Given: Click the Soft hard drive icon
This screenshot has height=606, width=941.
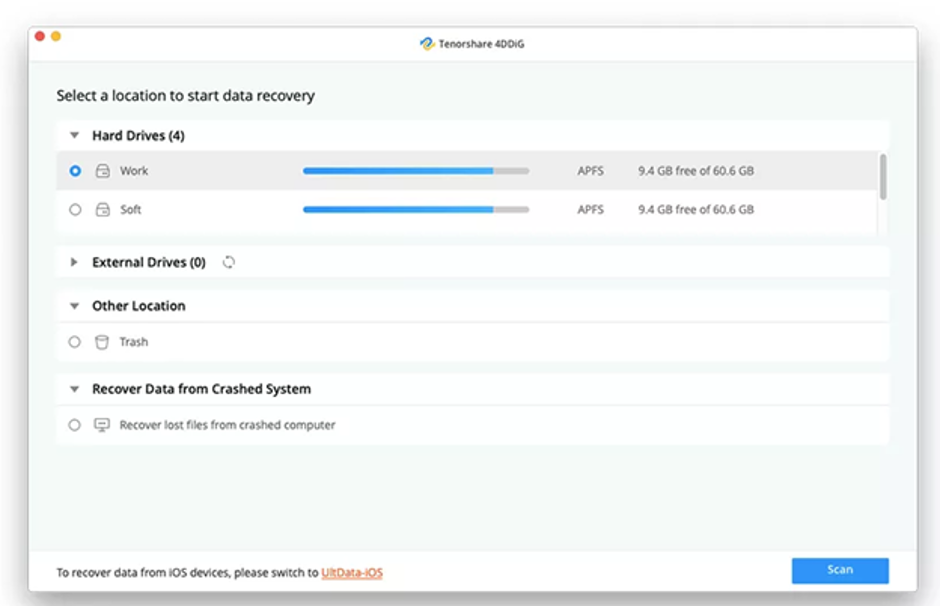Looking at the screenshot, I should (x=103, y=209).
